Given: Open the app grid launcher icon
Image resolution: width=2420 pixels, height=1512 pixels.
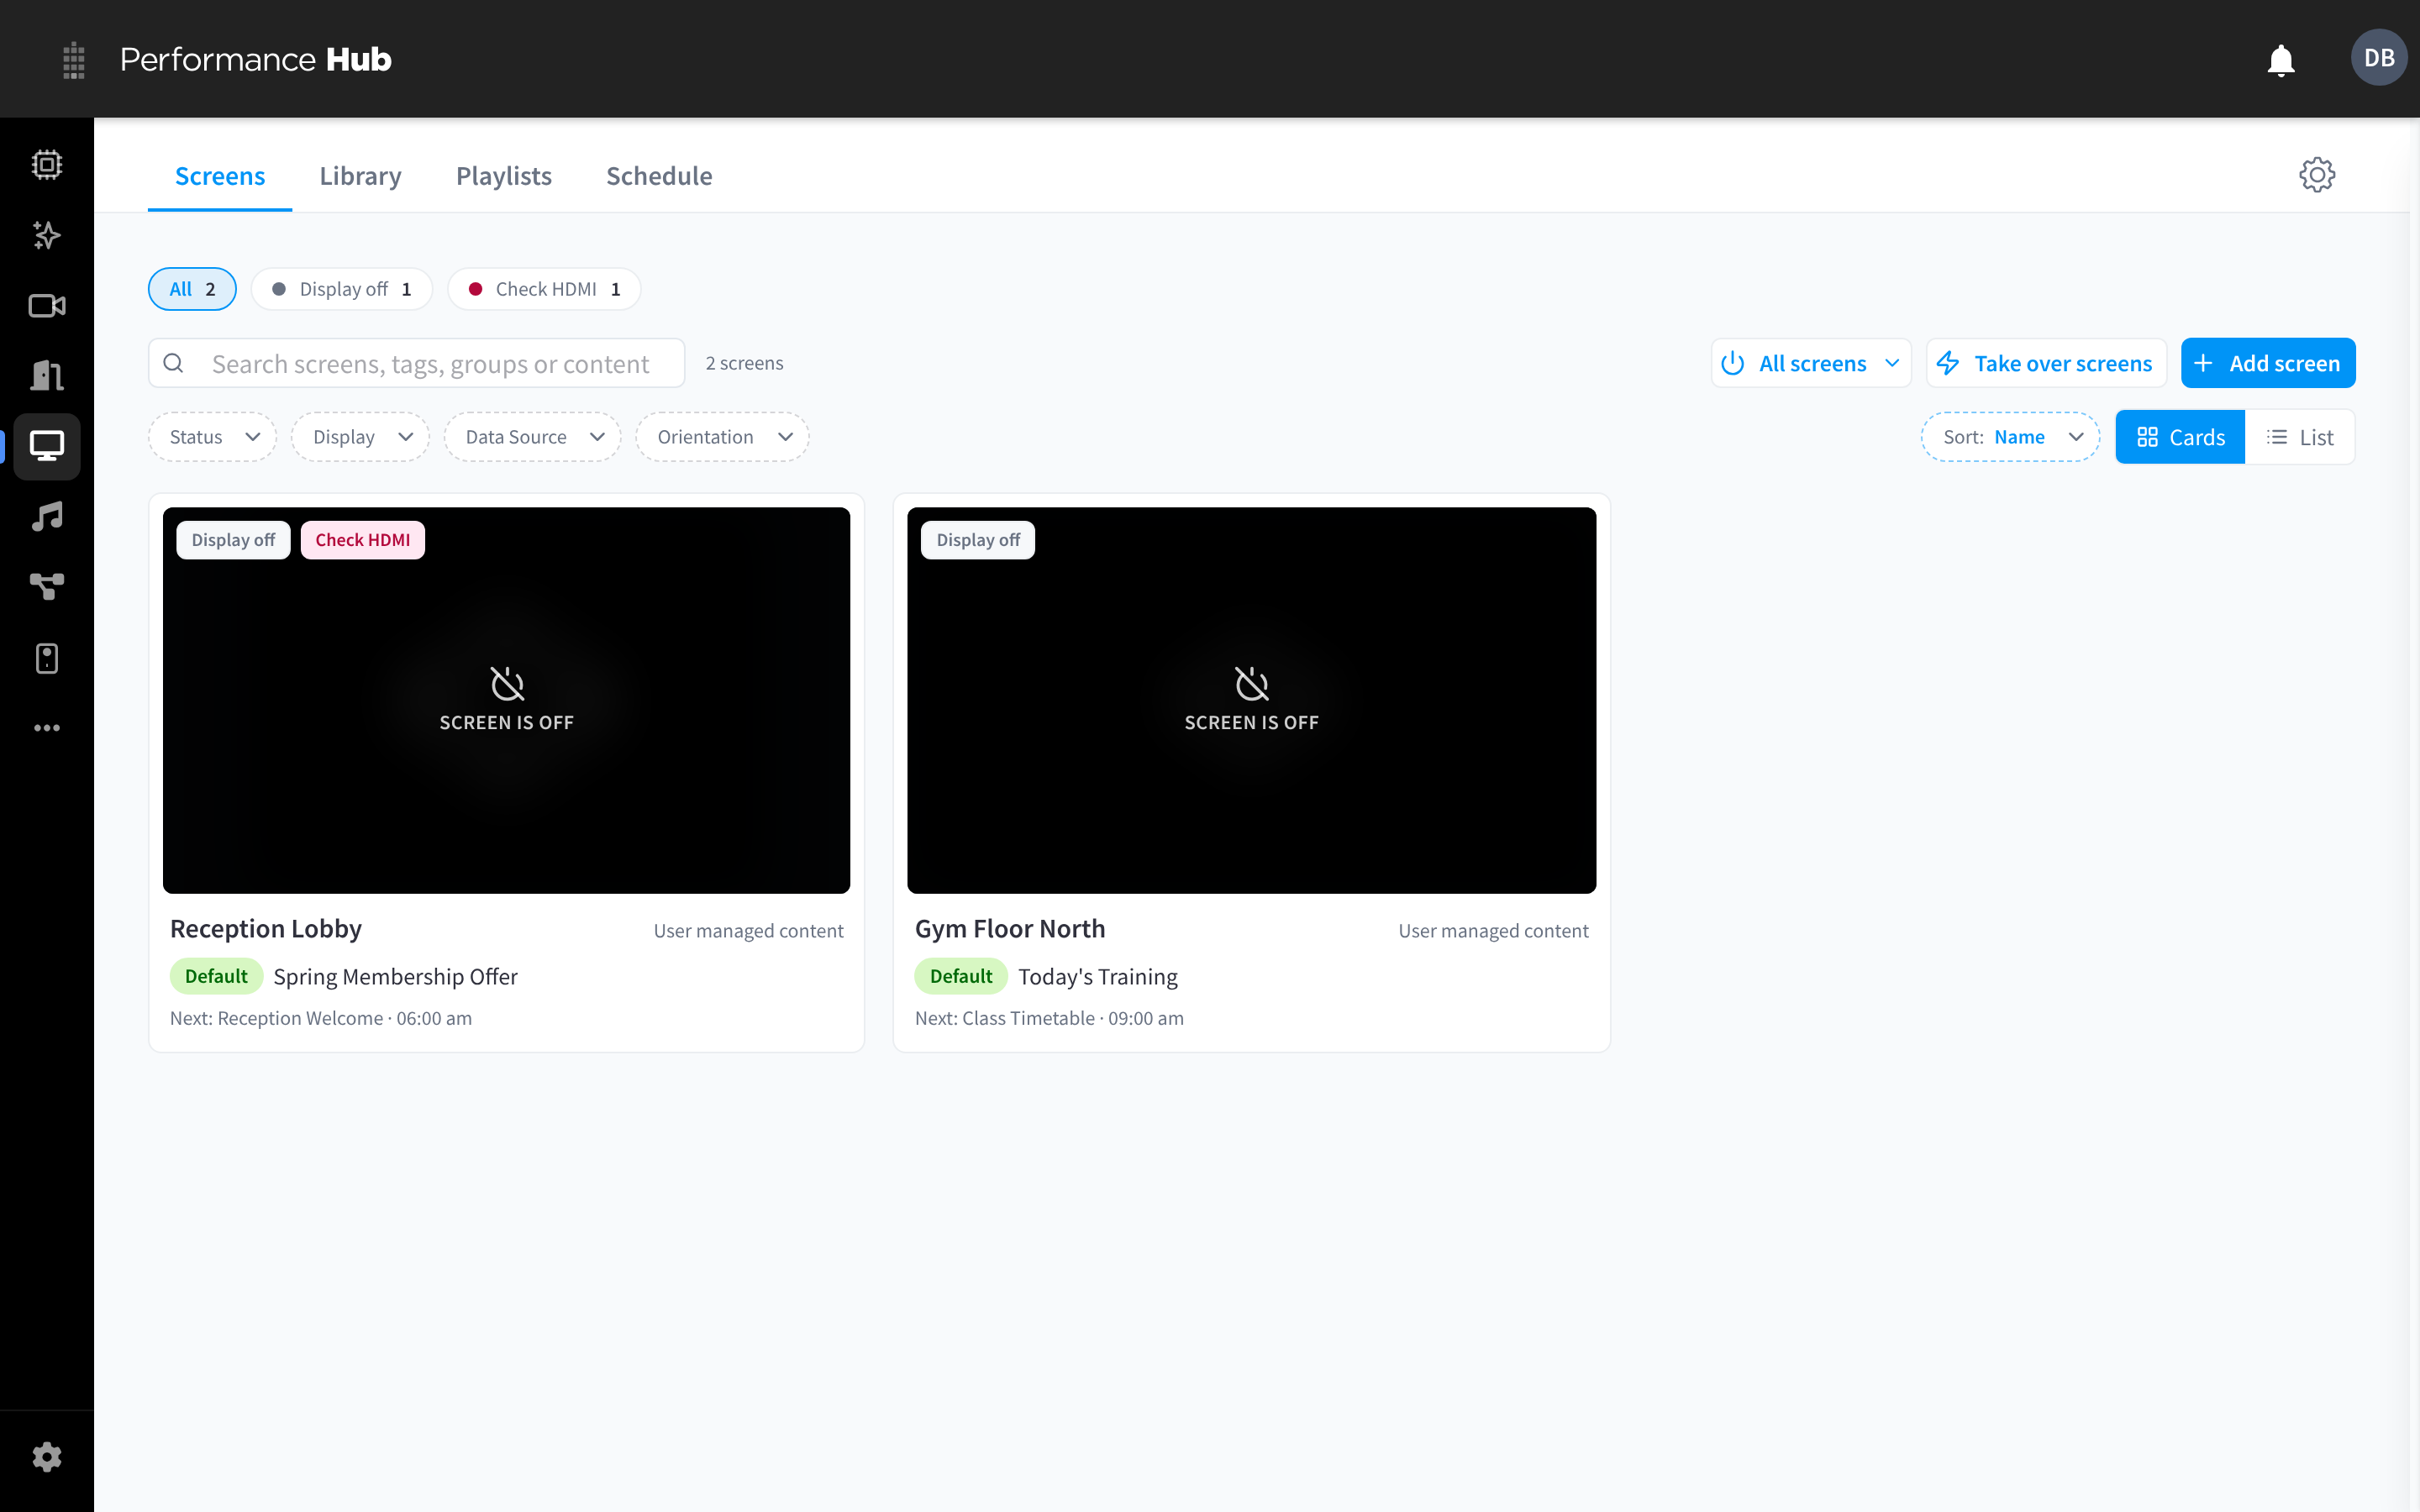Looking at the screenshot, I should pyautogui.click(x=73, y=60).
